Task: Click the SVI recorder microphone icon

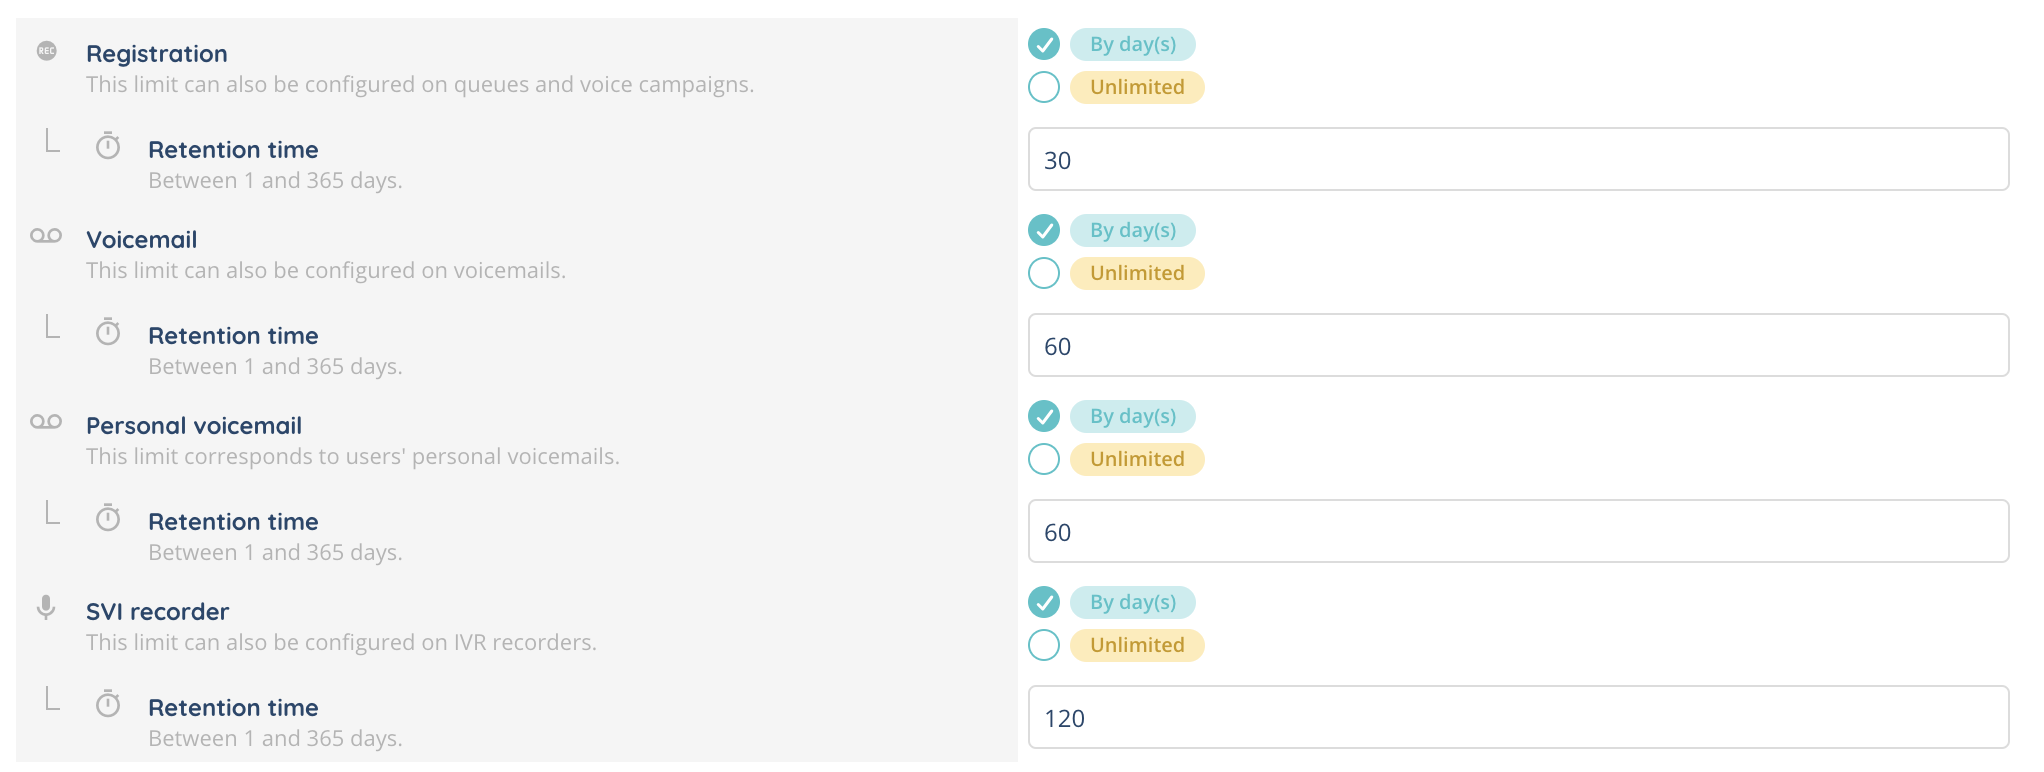Action: [x=46, y=607]
